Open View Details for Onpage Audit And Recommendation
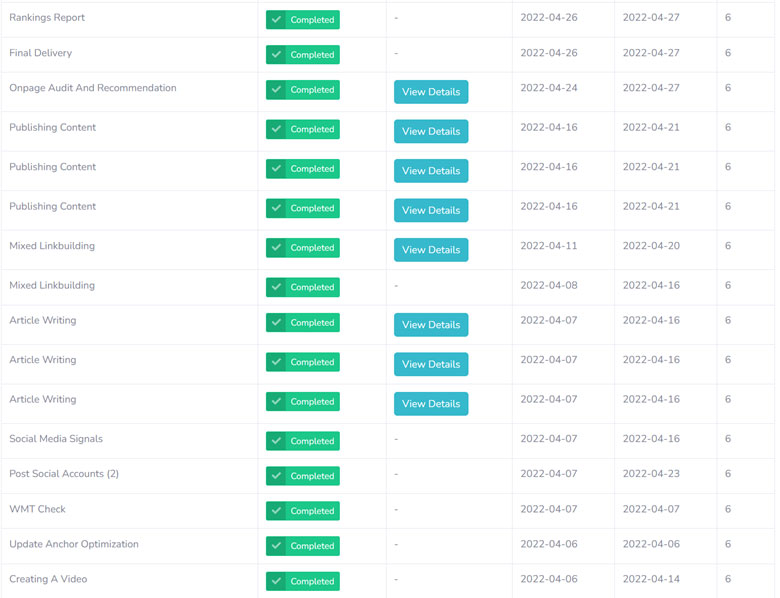 [431, 92]
